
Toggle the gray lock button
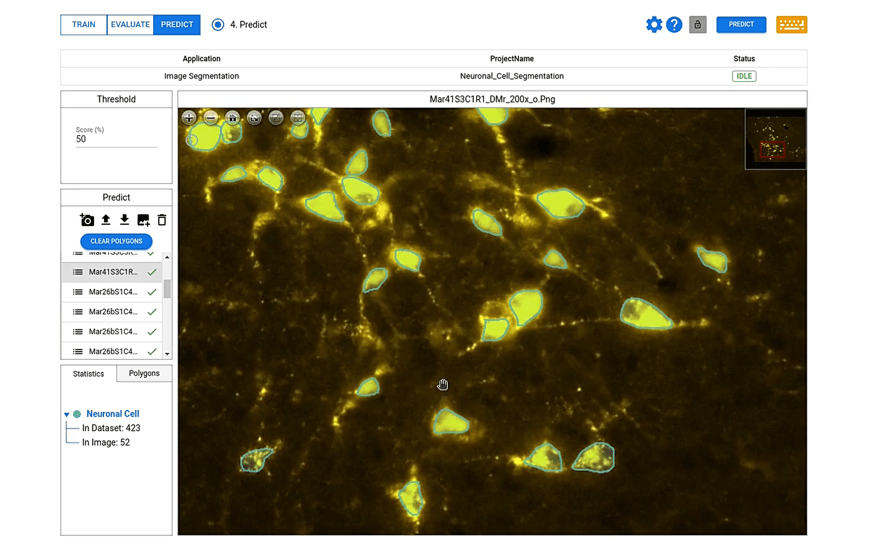click(698, 25)
